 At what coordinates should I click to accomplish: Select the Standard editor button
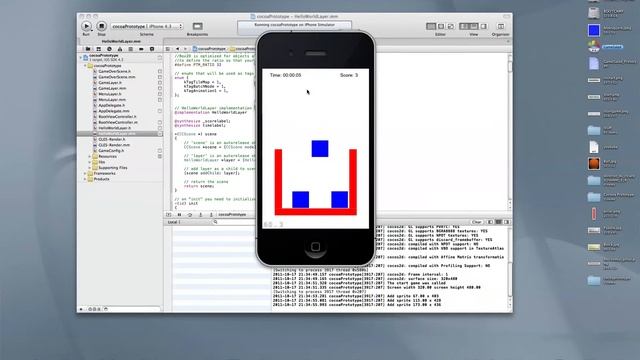point(431,26)
